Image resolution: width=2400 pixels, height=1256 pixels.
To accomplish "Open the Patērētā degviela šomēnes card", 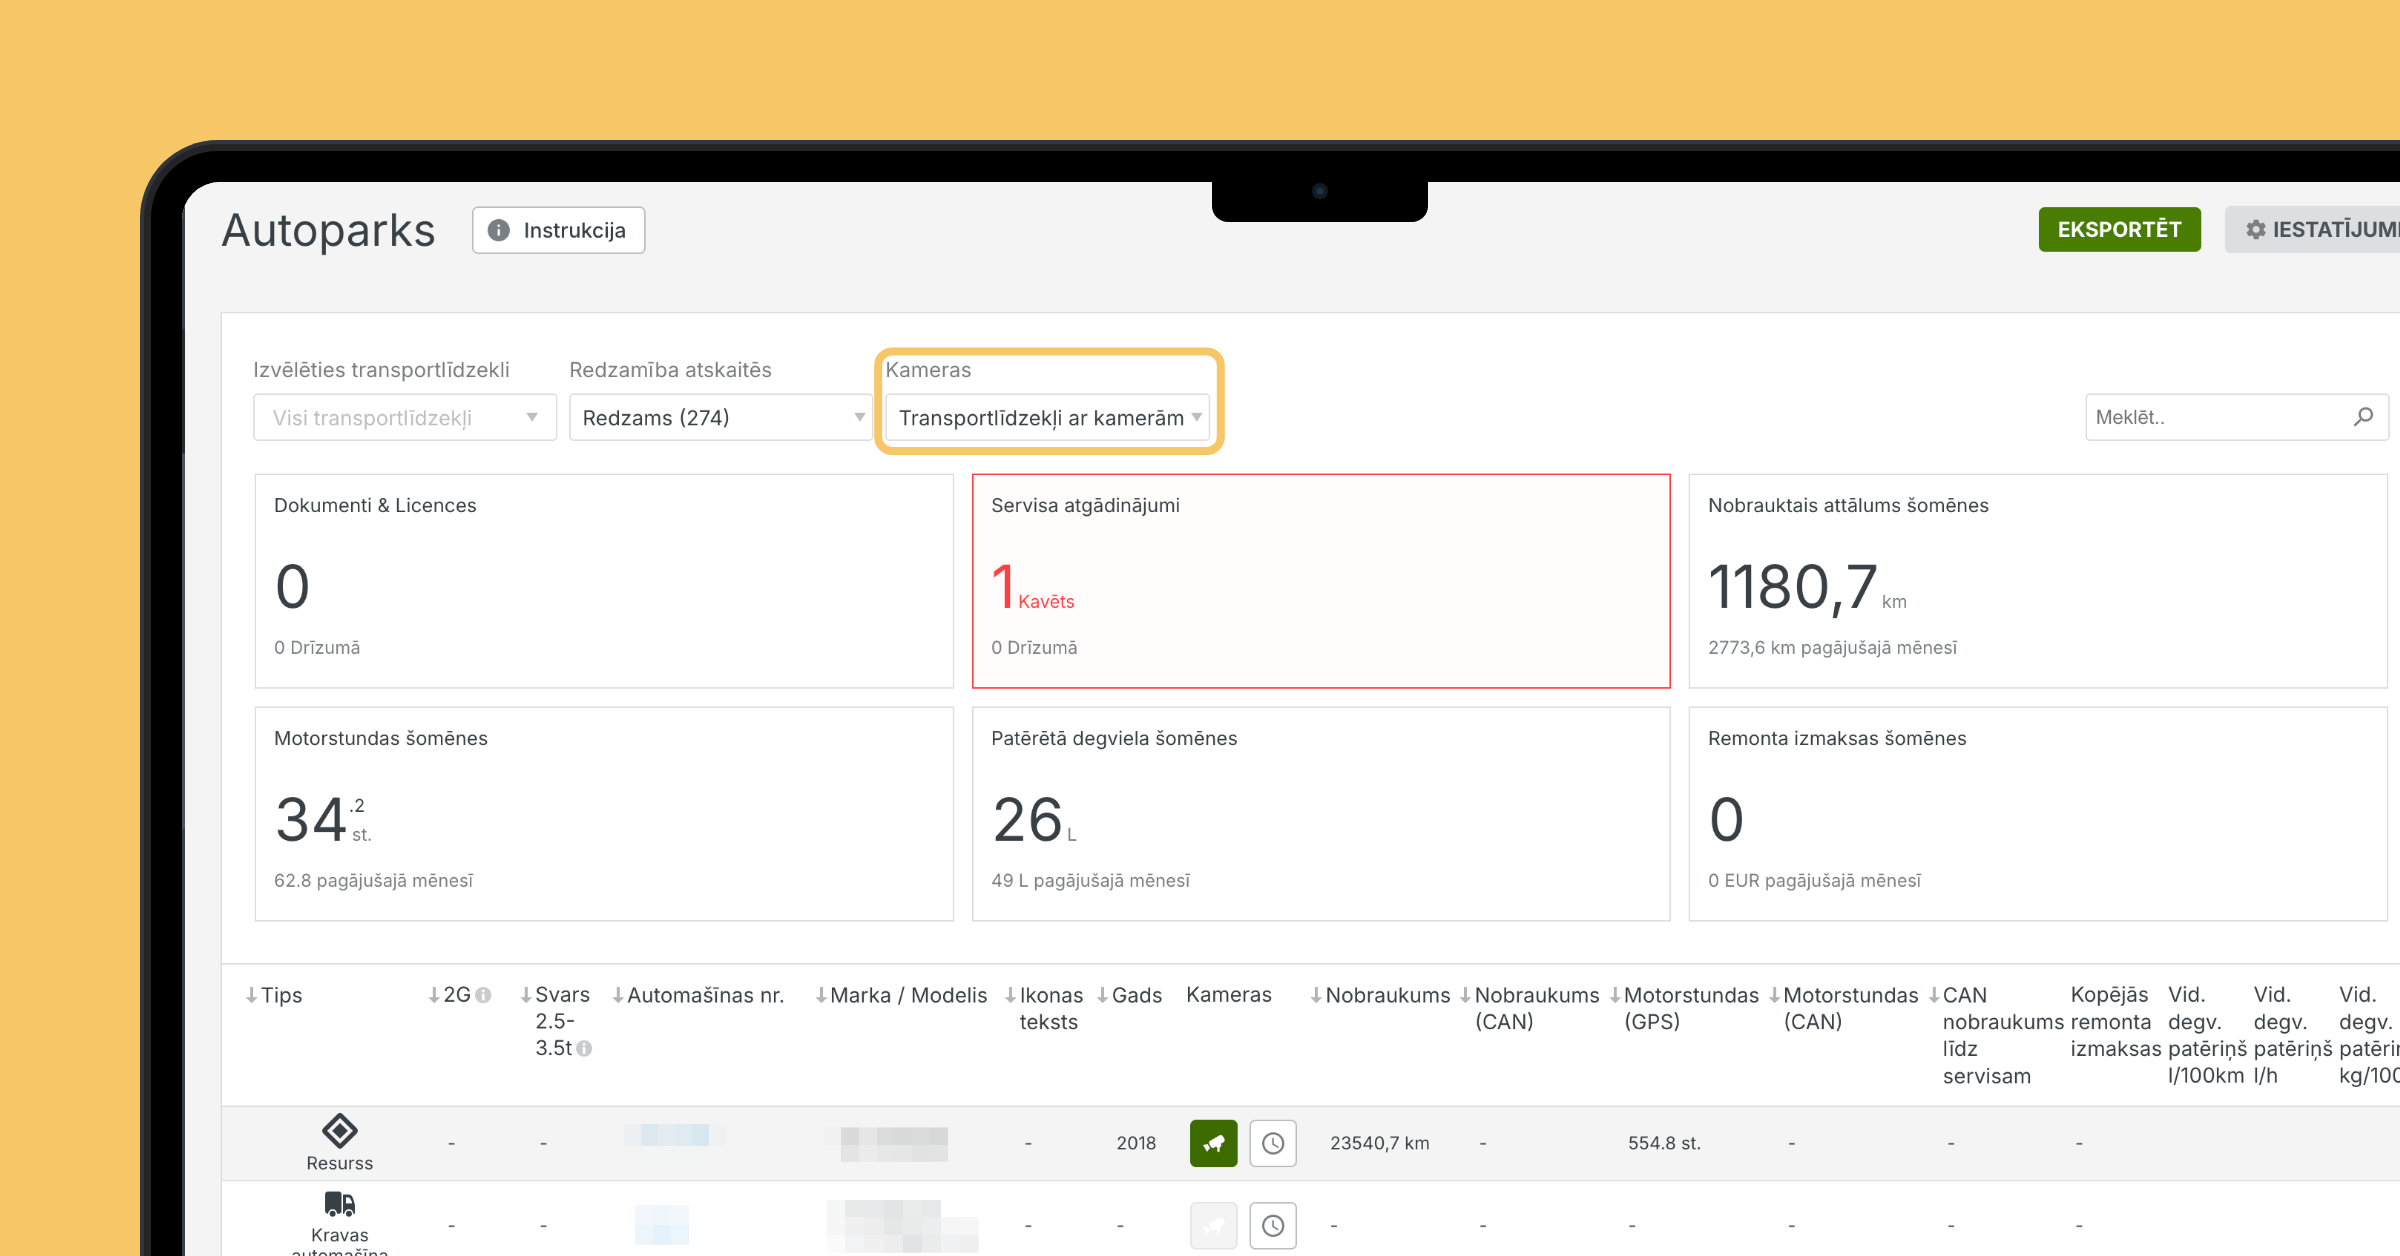I will 1321,814.
